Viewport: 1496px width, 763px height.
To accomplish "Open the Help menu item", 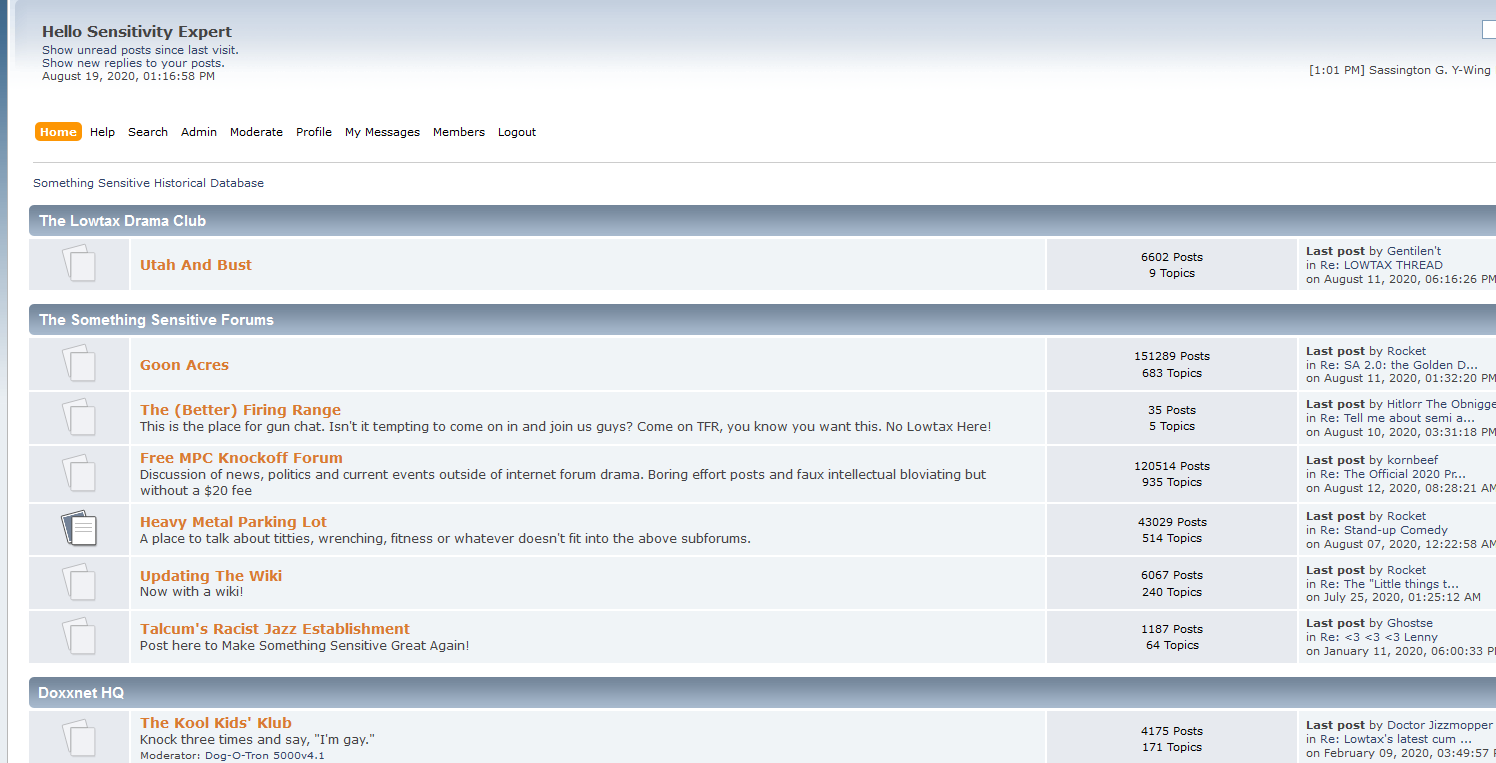I will pos(102,132).
